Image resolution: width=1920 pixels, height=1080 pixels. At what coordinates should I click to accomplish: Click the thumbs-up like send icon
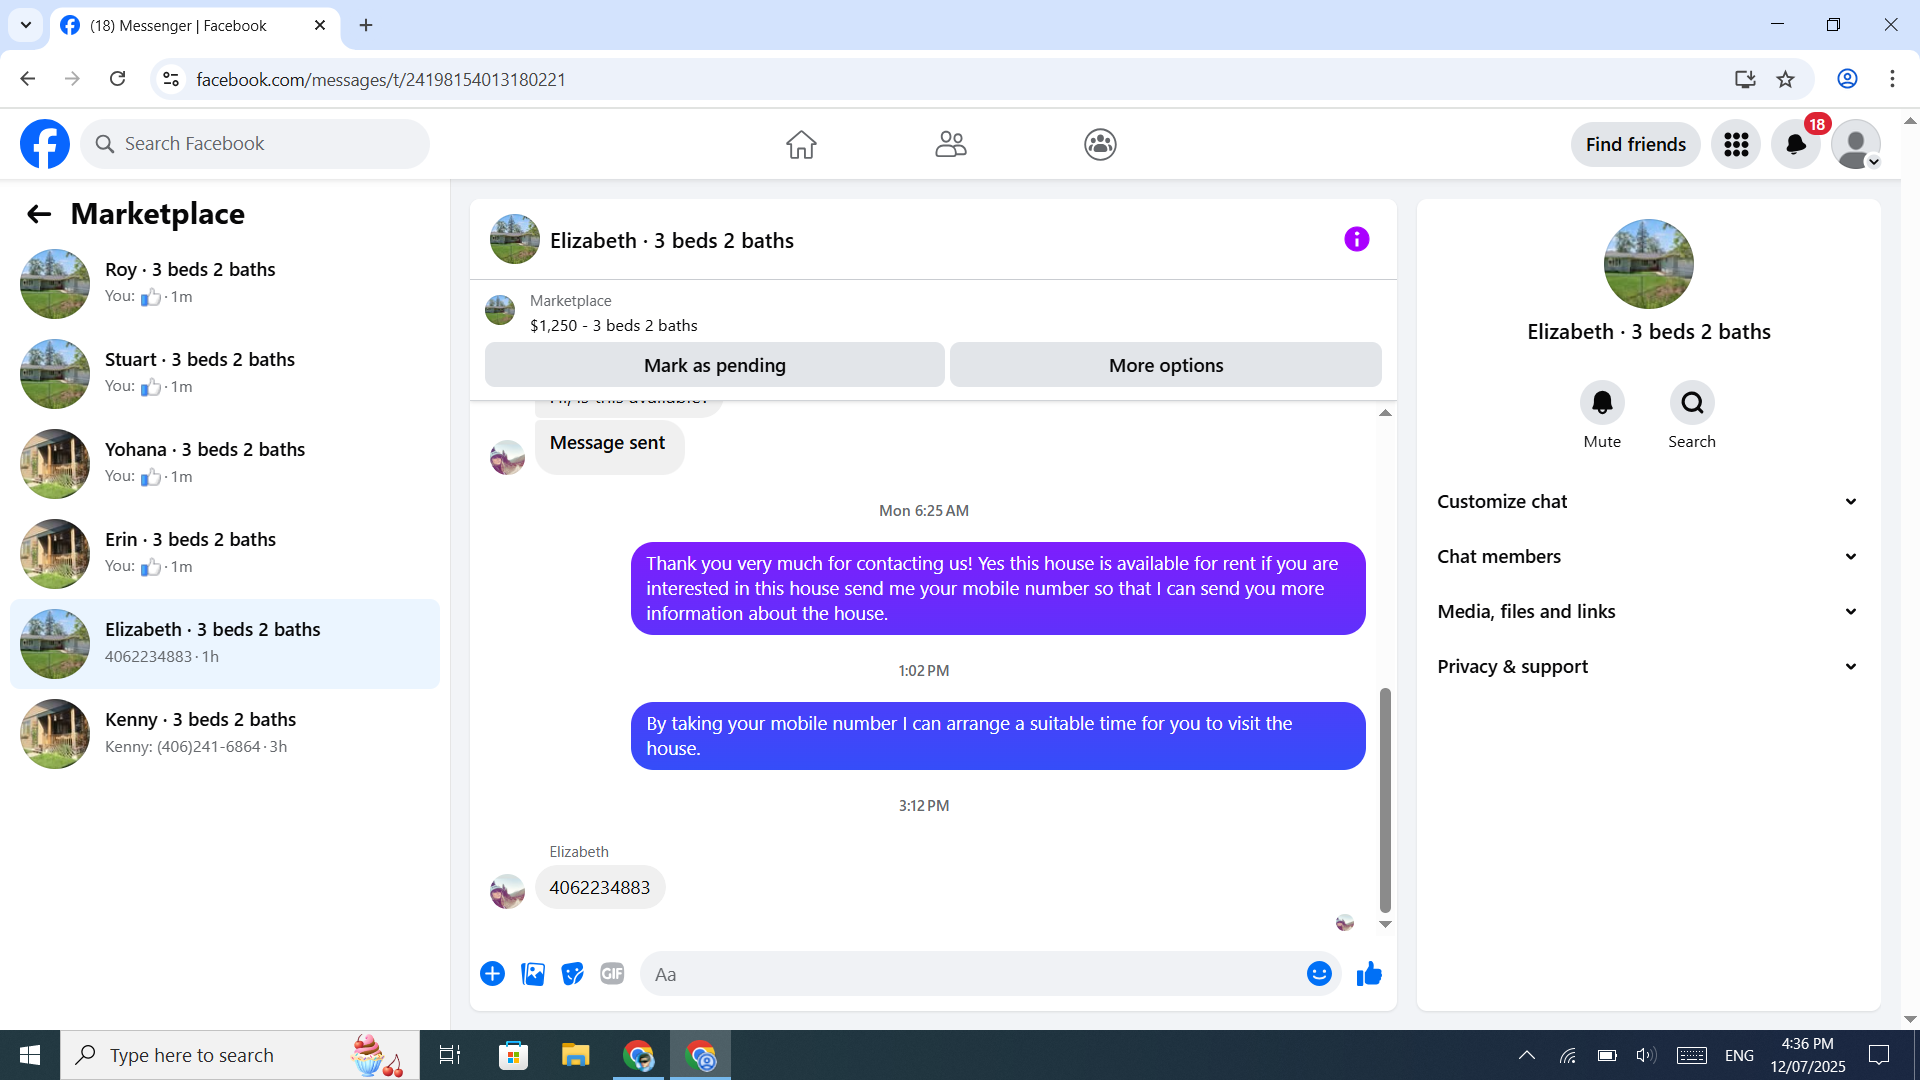pyautogui.click(x=1369, y=974)
